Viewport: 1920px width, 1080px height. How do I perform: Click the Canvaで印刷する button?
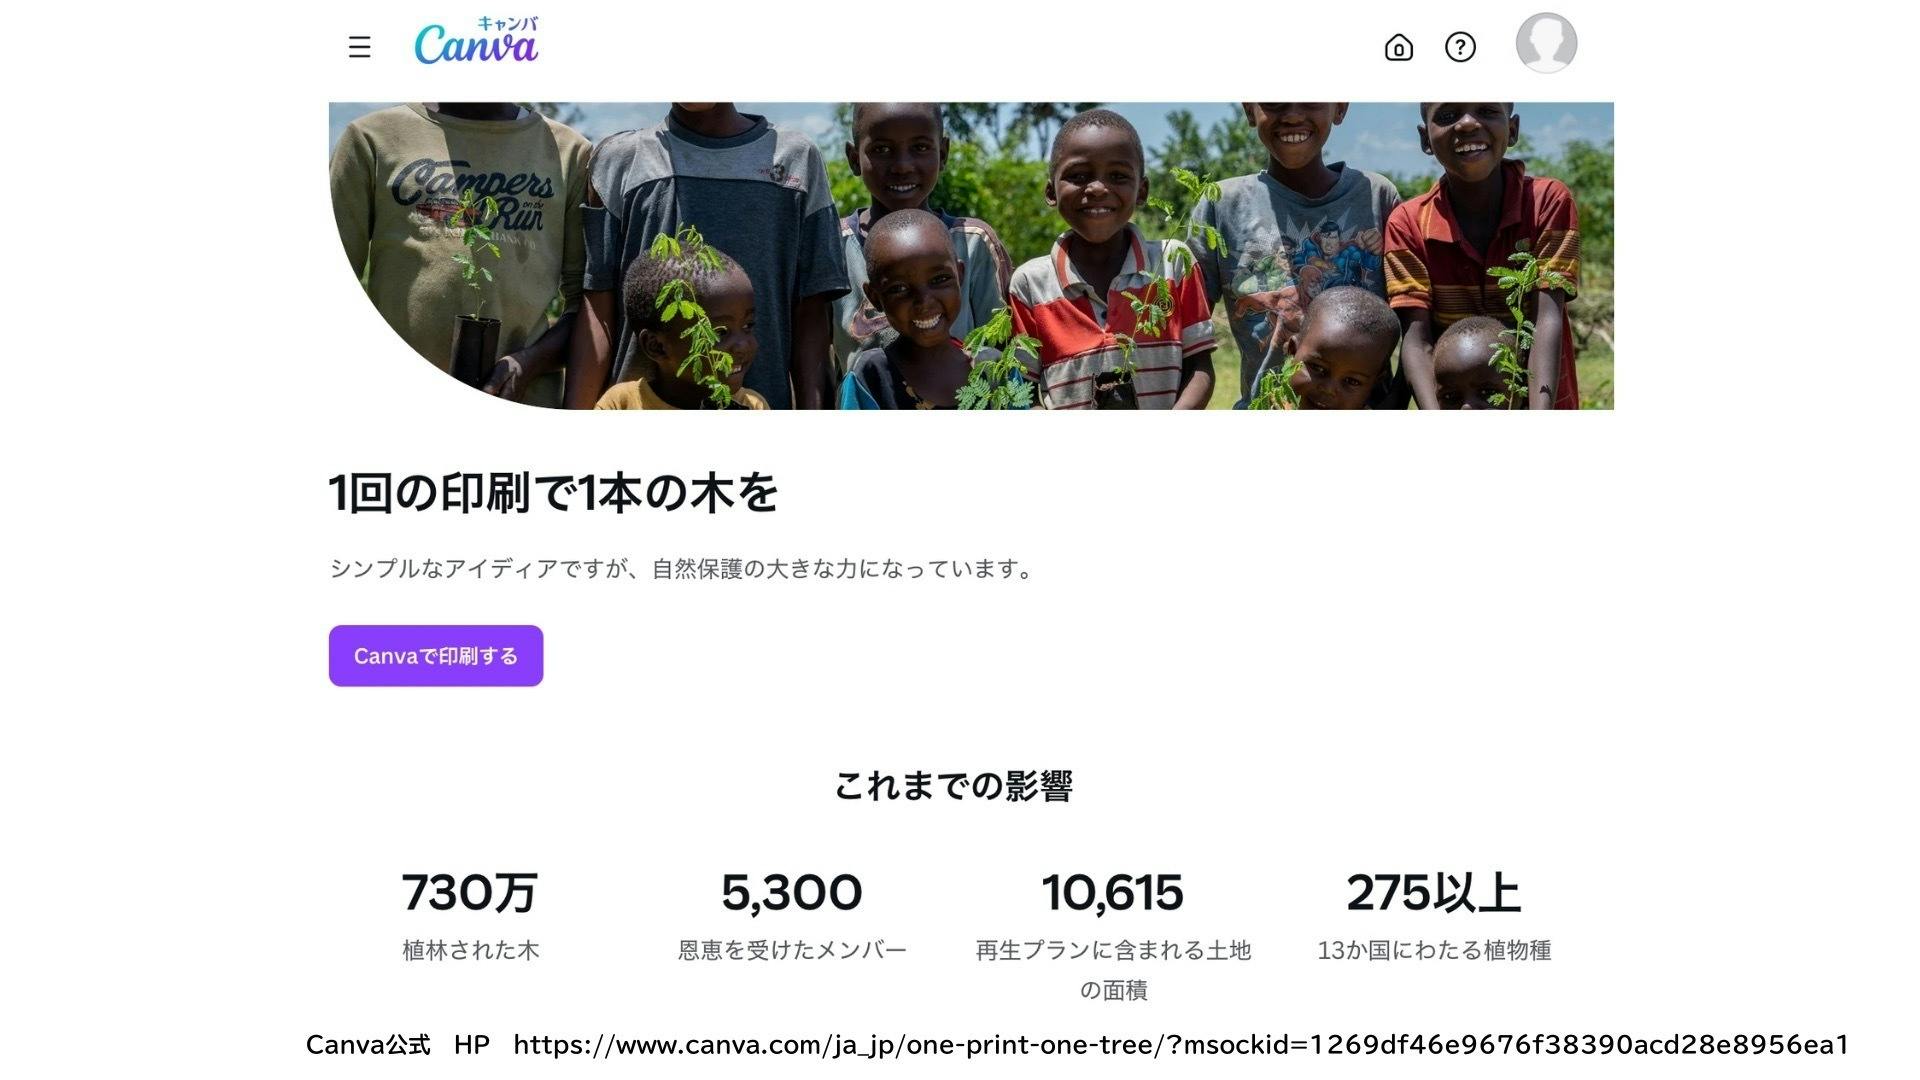[x=436, y=656]
